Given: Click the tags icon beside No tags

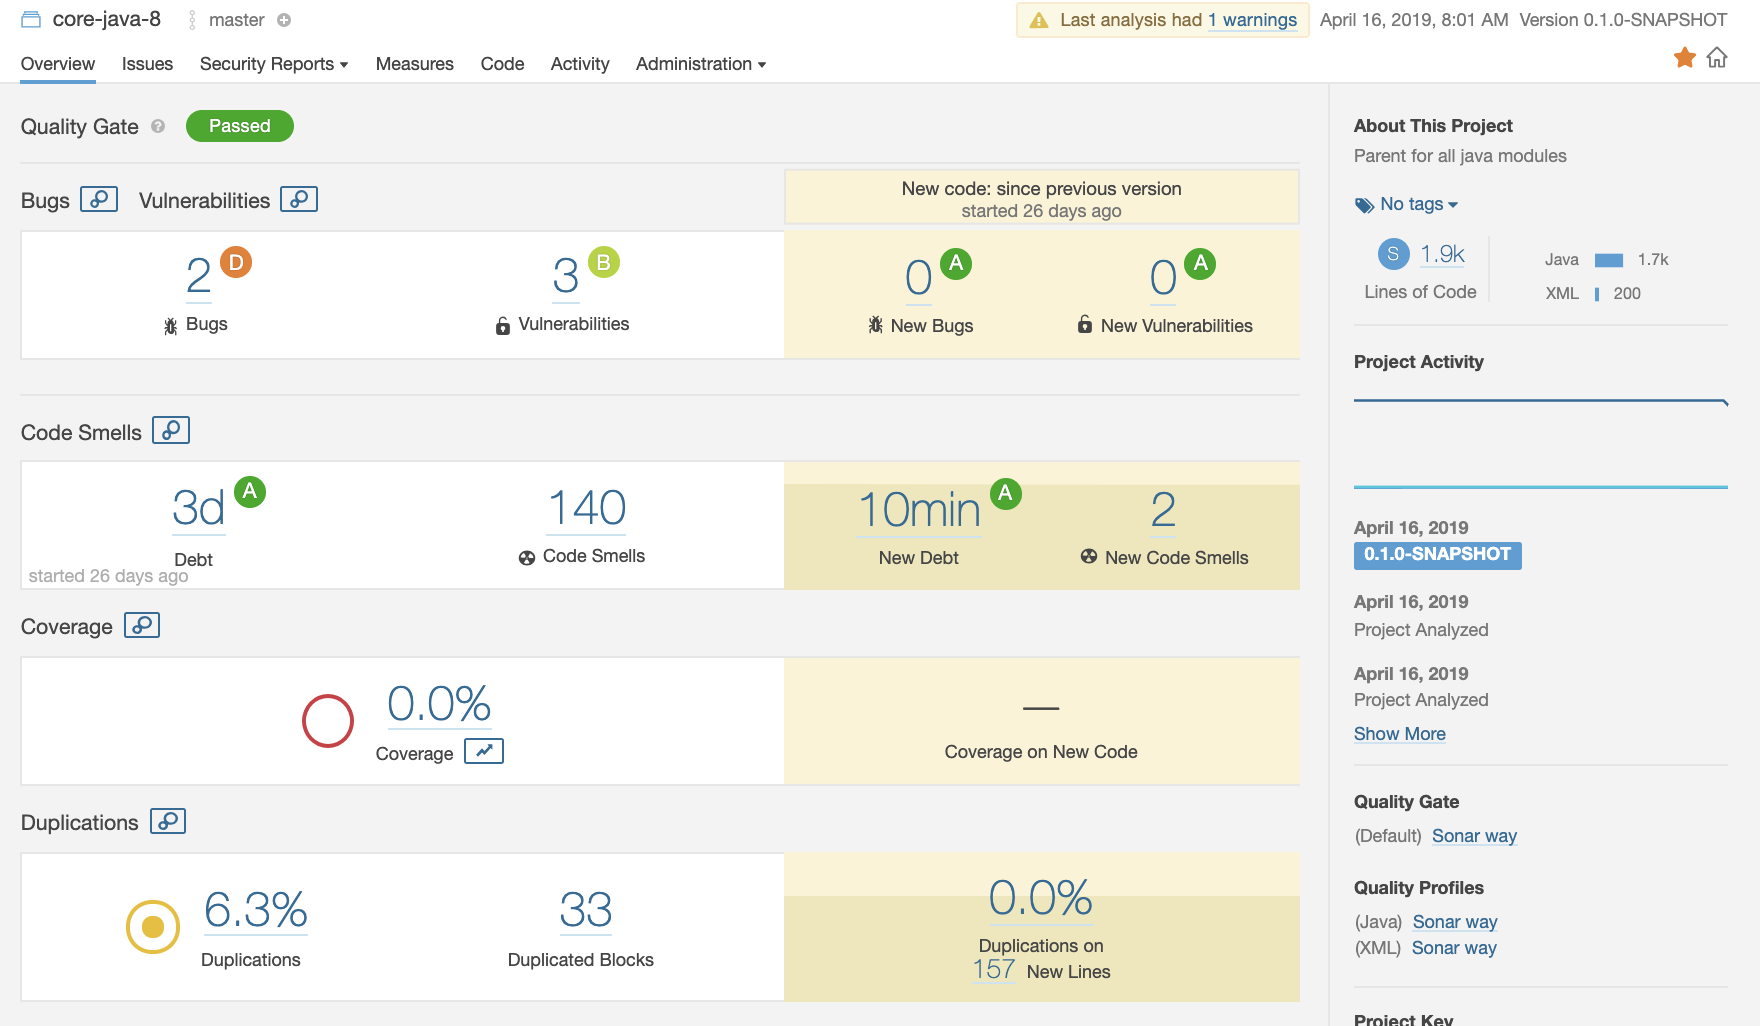Looking at the screenshot, I should pyautogui.click(x=1364, y=205).
